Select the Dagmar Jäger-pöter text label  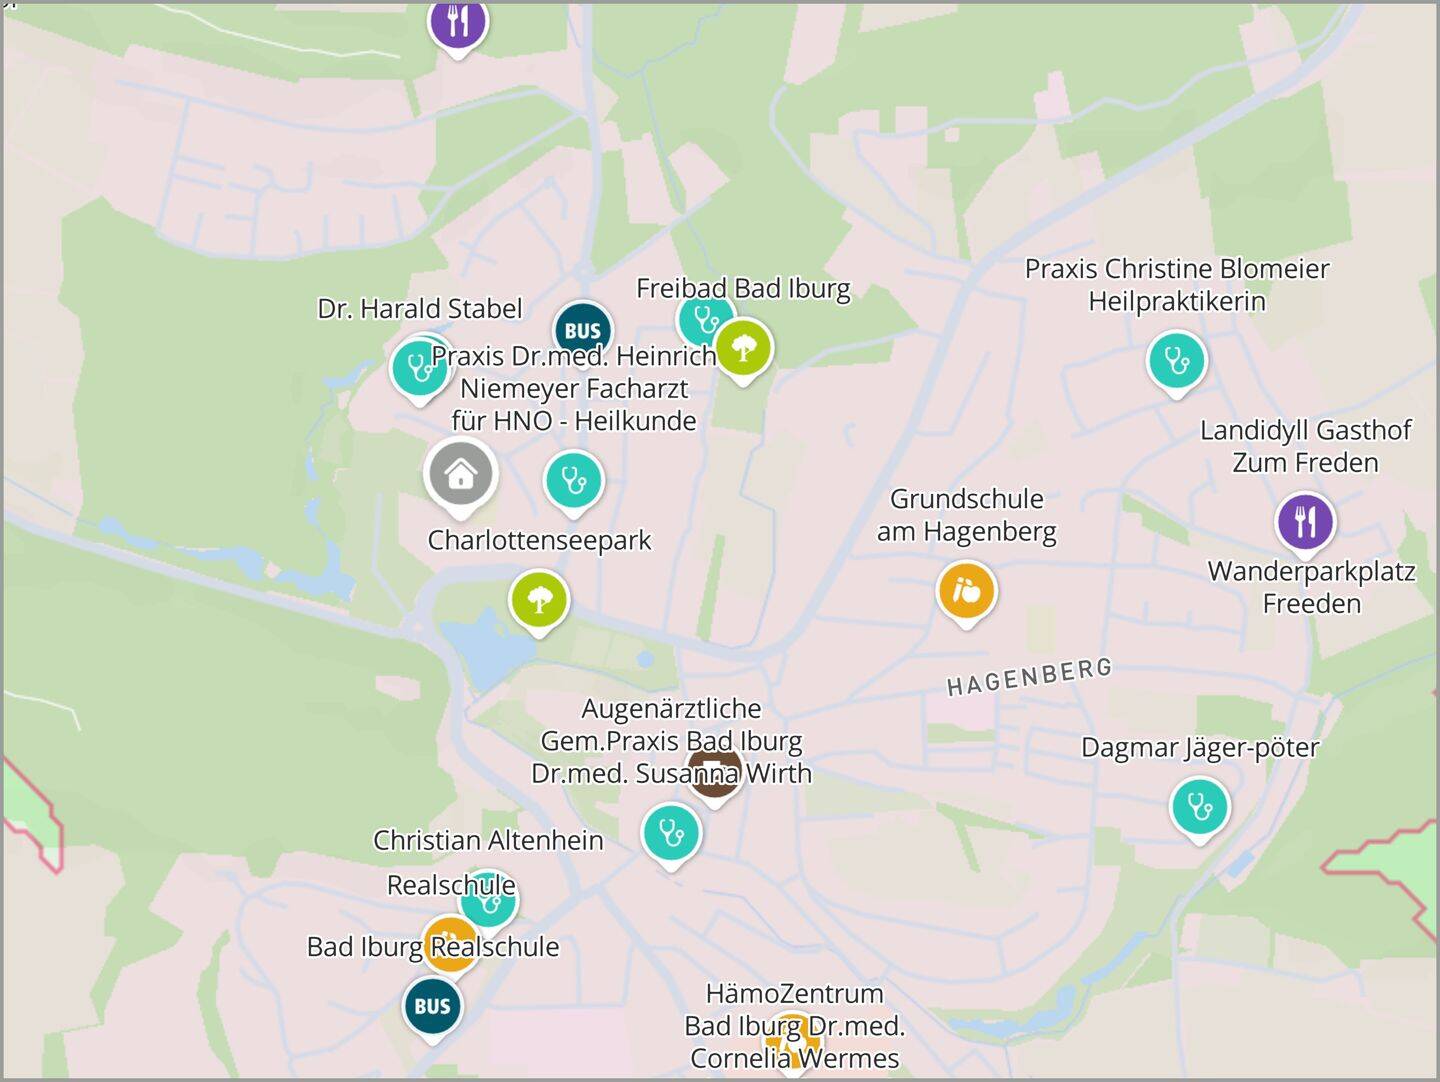coord(1200,748)
